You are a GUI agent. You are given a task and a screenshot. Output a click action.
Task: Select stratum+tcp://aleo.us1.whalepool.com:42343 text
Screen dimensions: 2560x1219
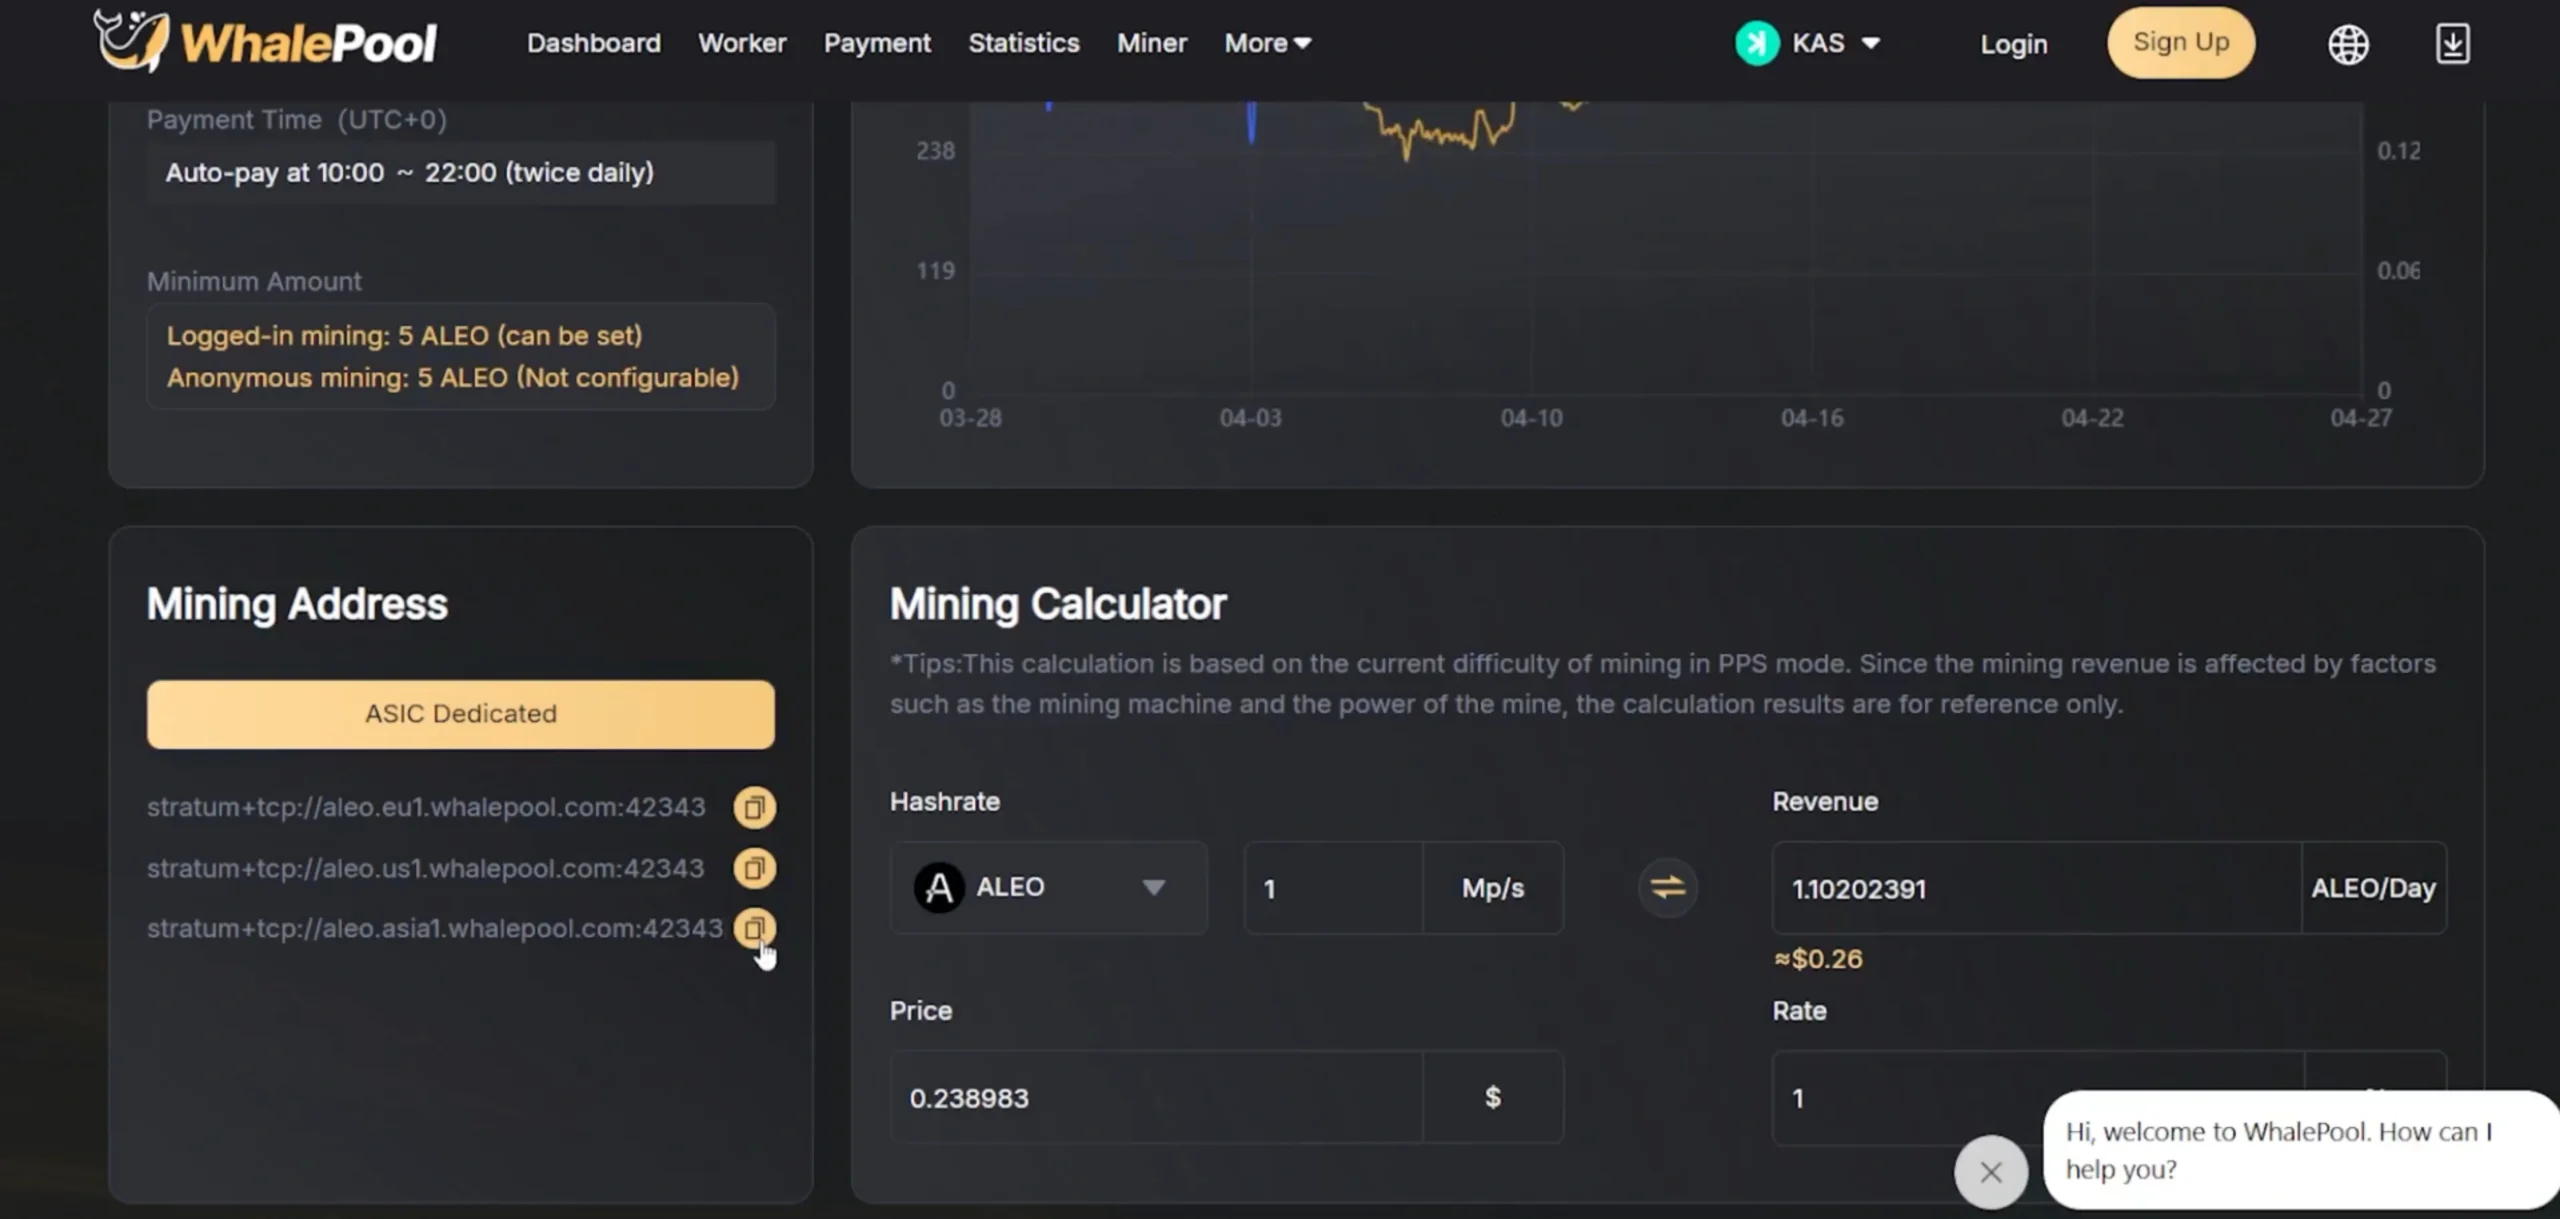pyautogui.click(x=425, y=868)
